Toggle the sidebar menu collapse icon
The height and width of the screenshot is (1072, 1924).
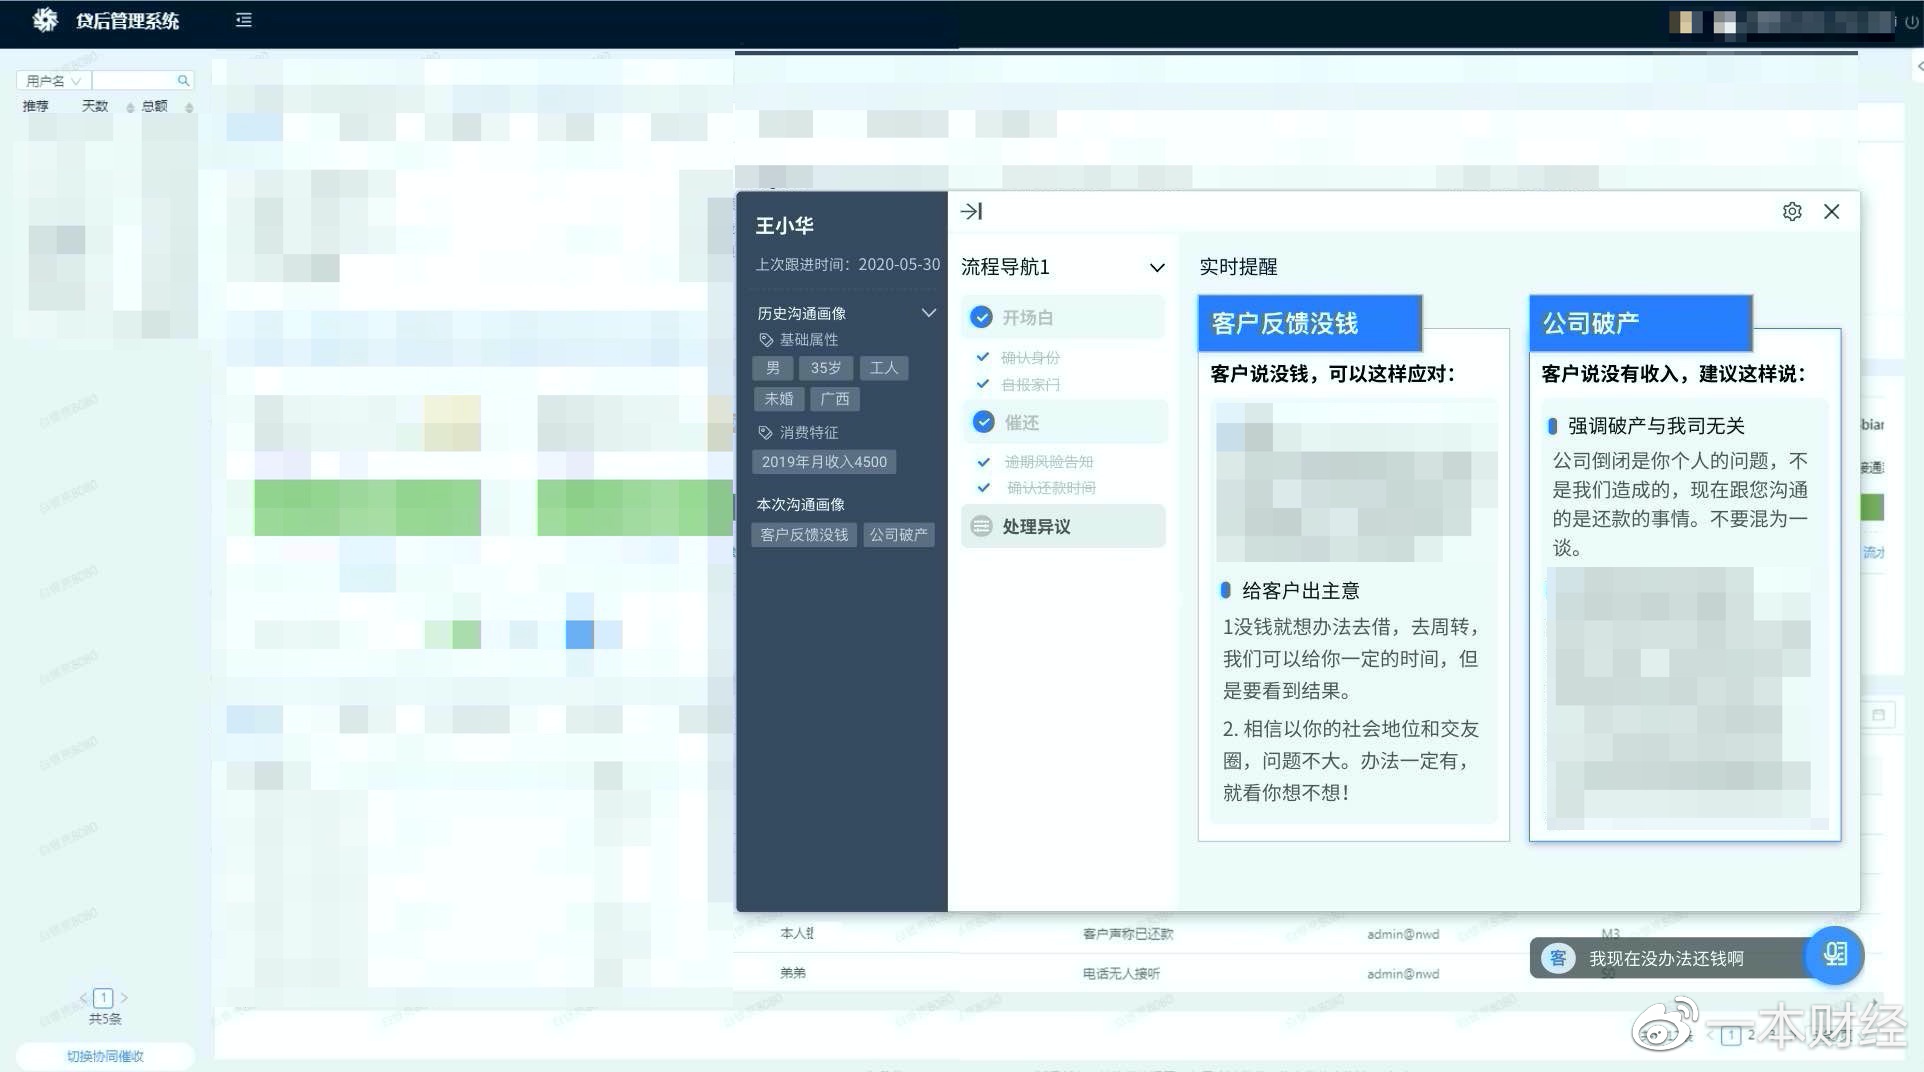243,20
